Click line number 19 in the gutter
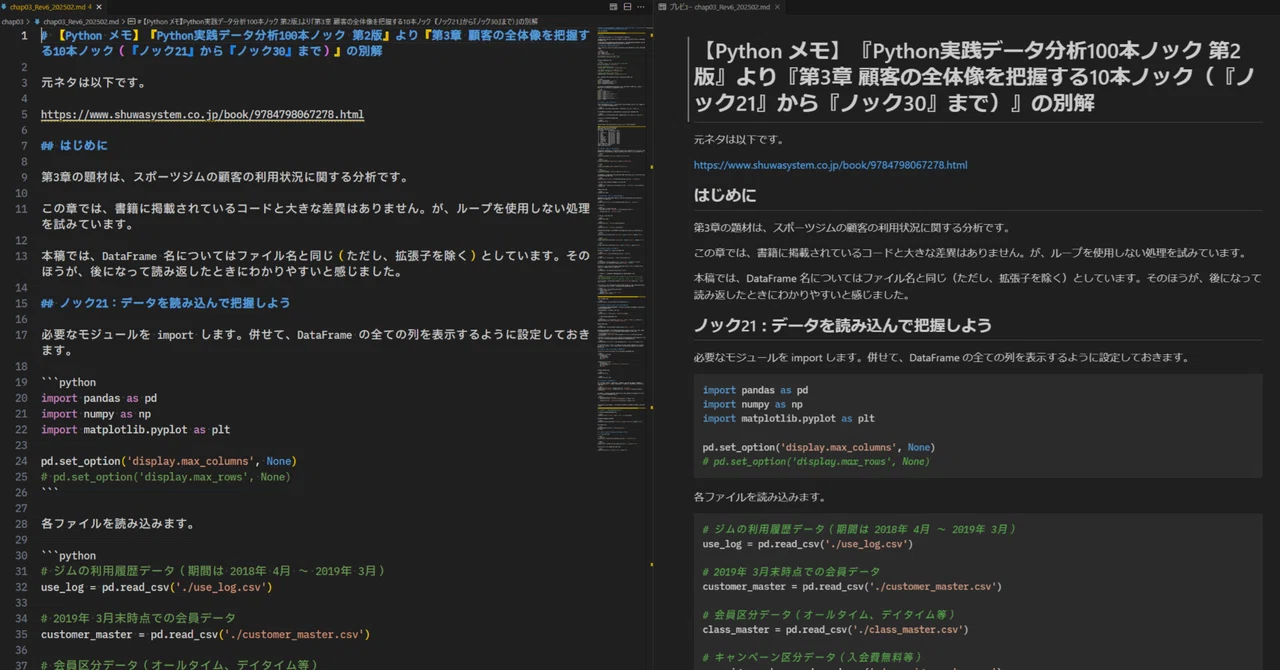This screenshot has width=1280, height=670. [21, 382]
